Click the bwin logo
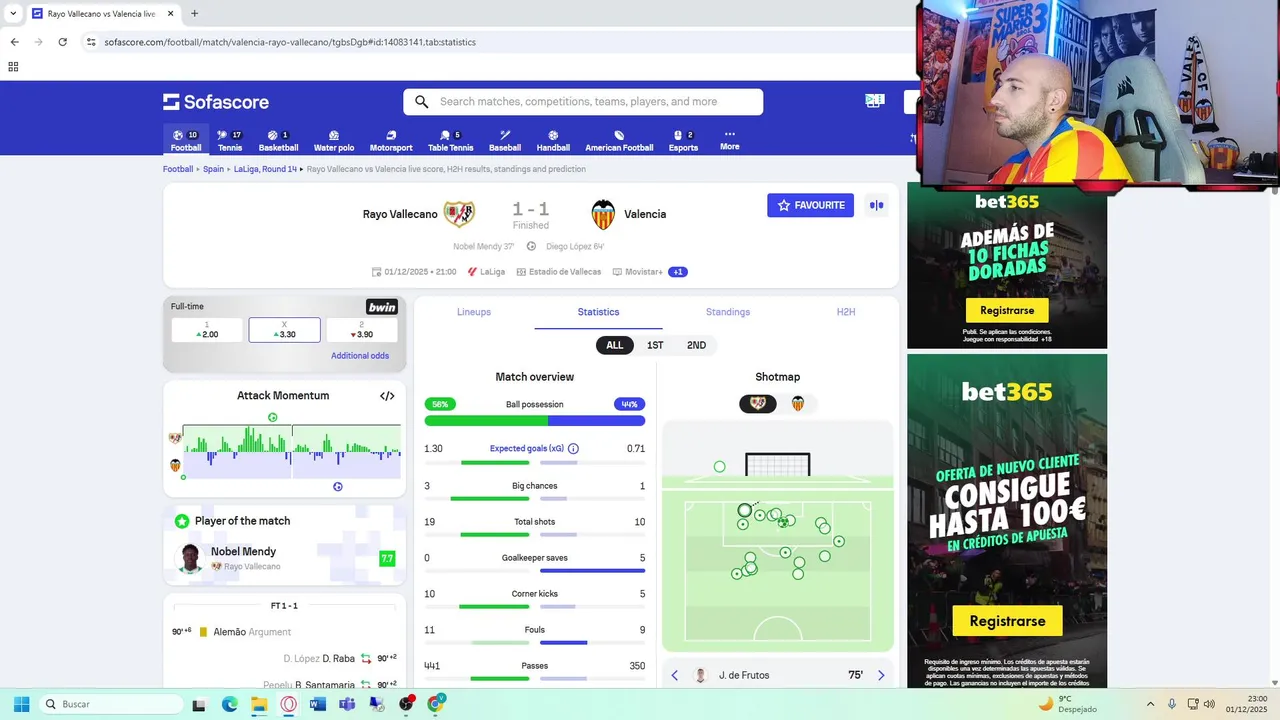Screen dimensions: 1280x720 tap(382, 307)
